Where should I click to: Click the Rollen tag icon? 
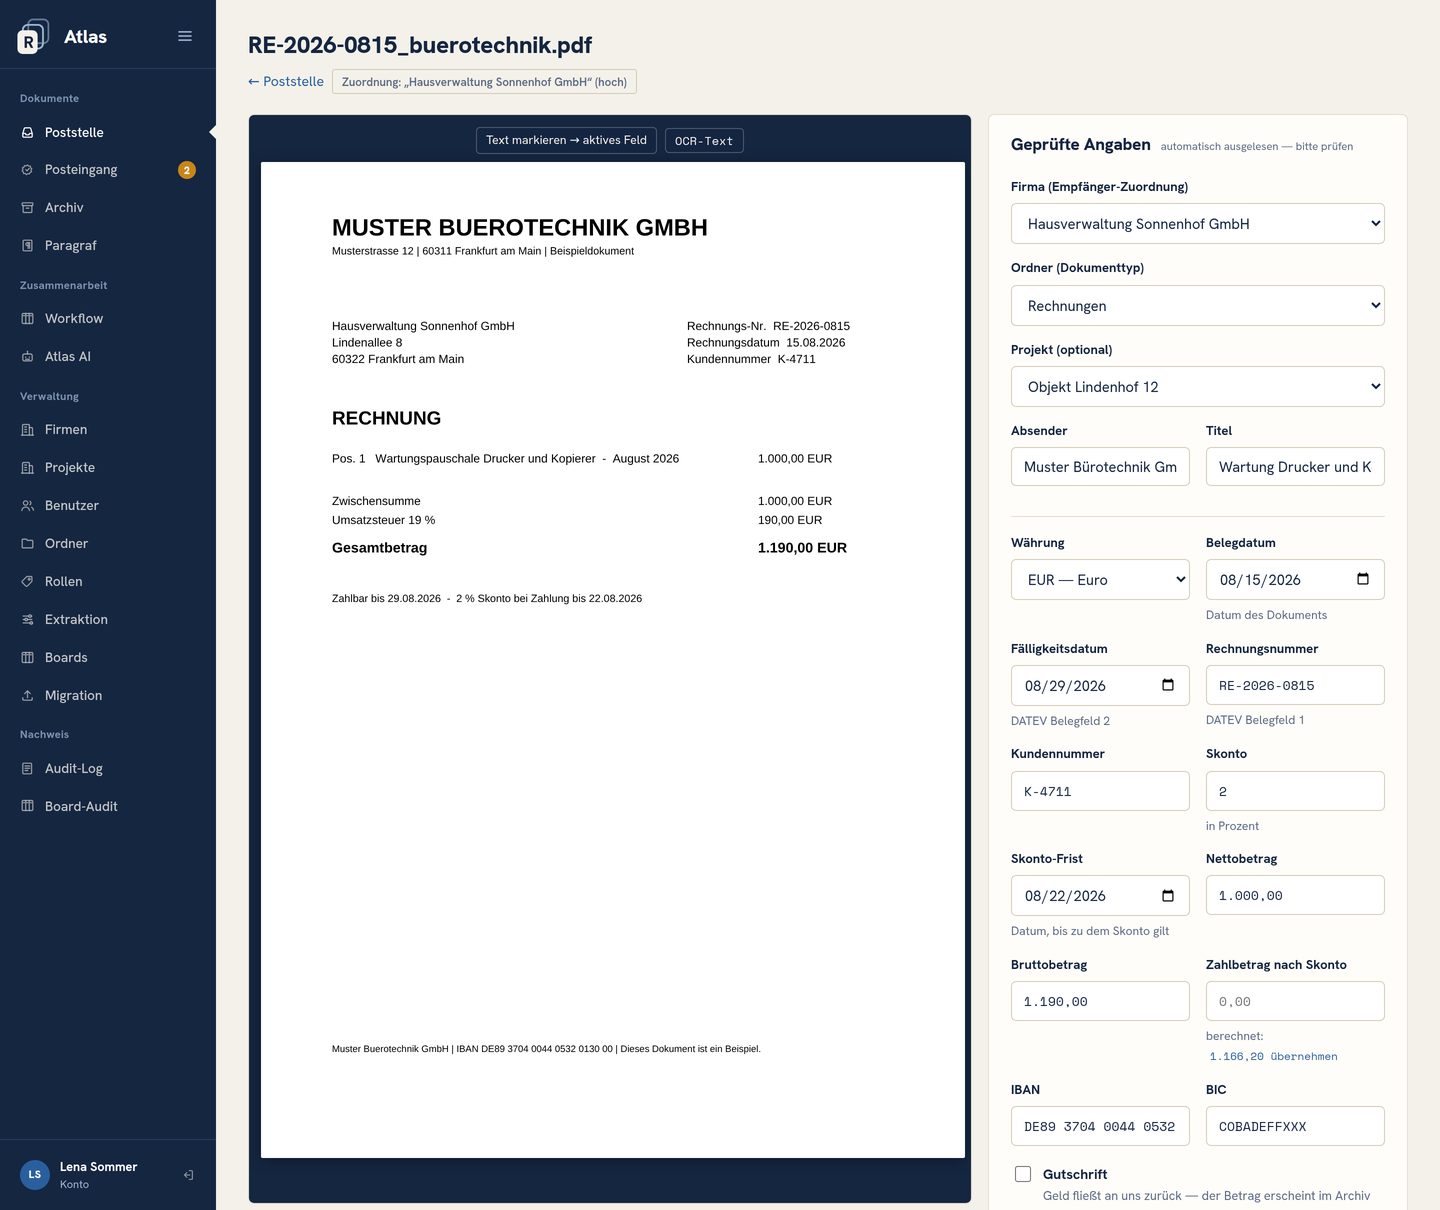click(27, 582)
